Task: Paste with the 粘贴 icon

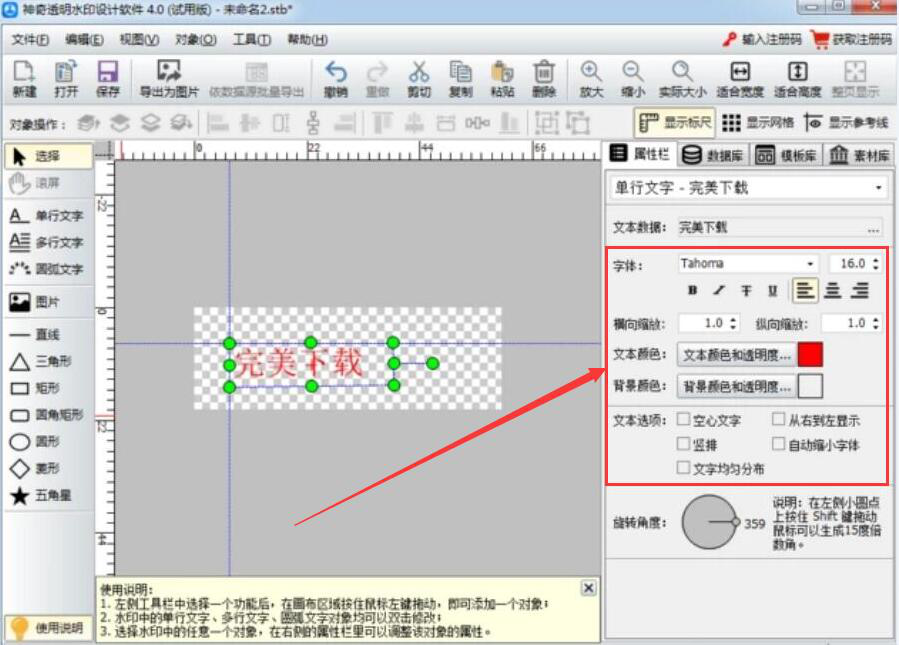Action: click(502, 79)
